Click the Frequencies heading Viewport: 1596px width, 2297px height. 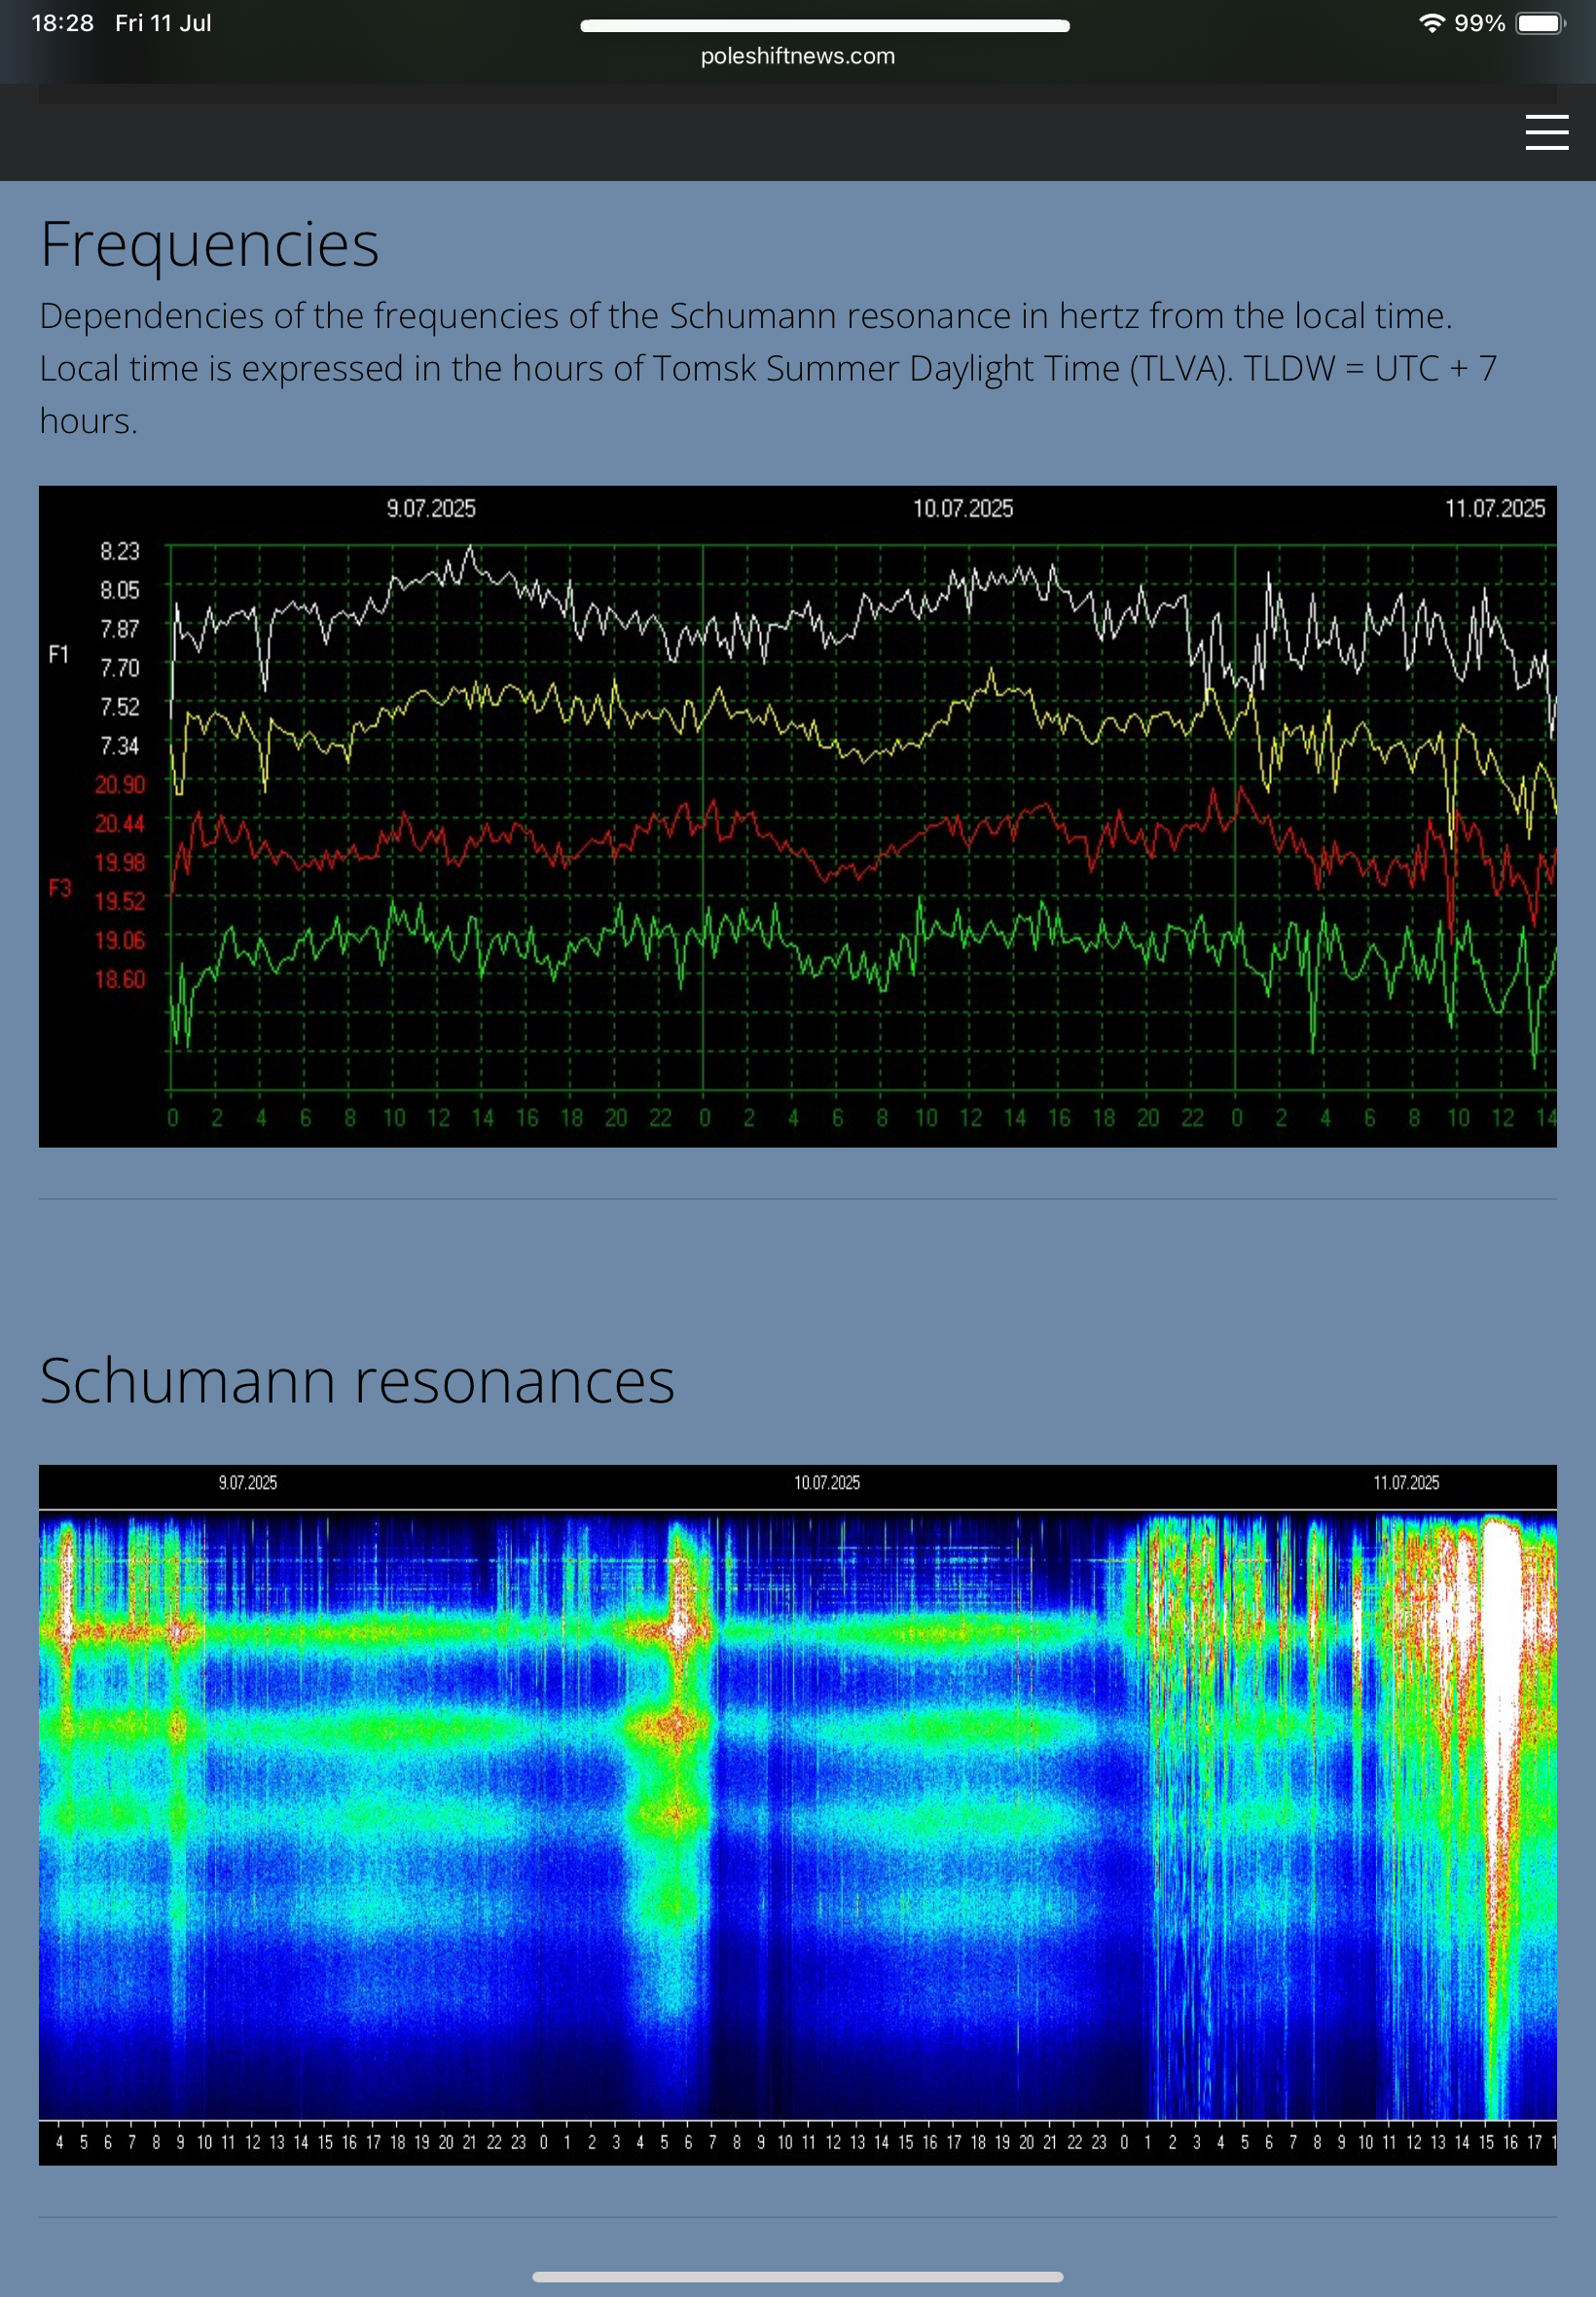210,244
